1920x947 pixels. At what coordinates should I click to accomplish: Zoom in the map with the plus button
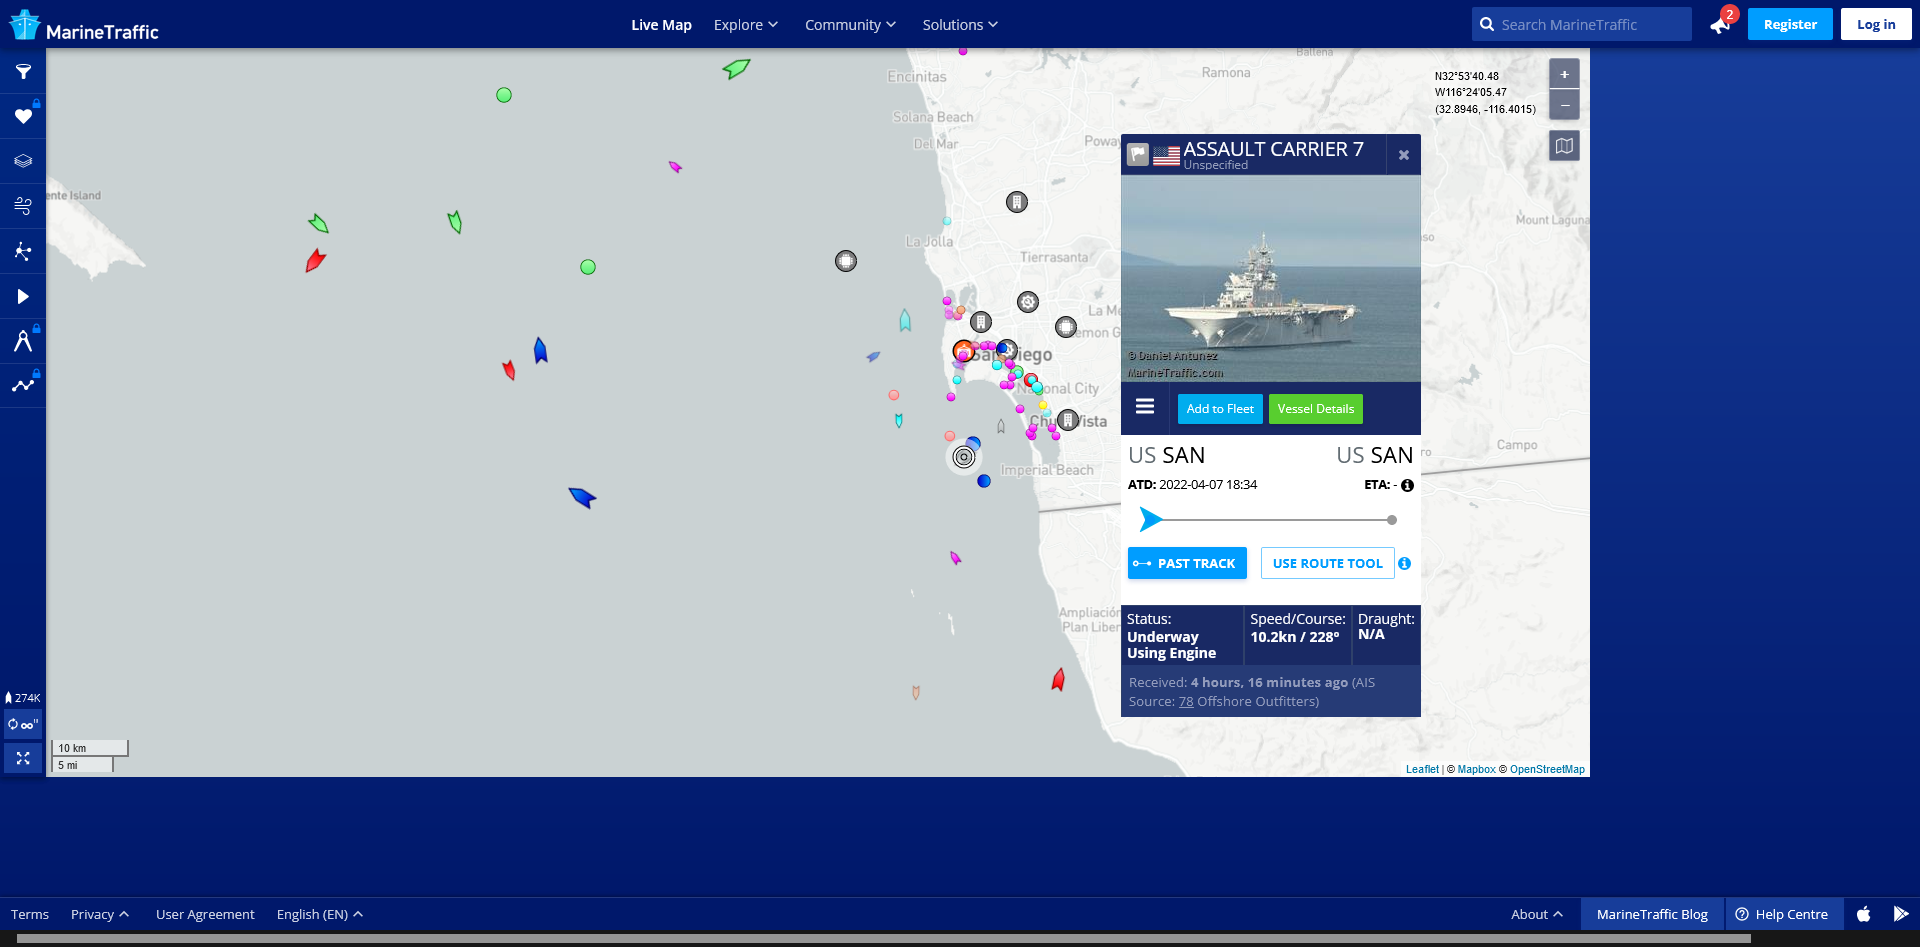coord(1564,74)
